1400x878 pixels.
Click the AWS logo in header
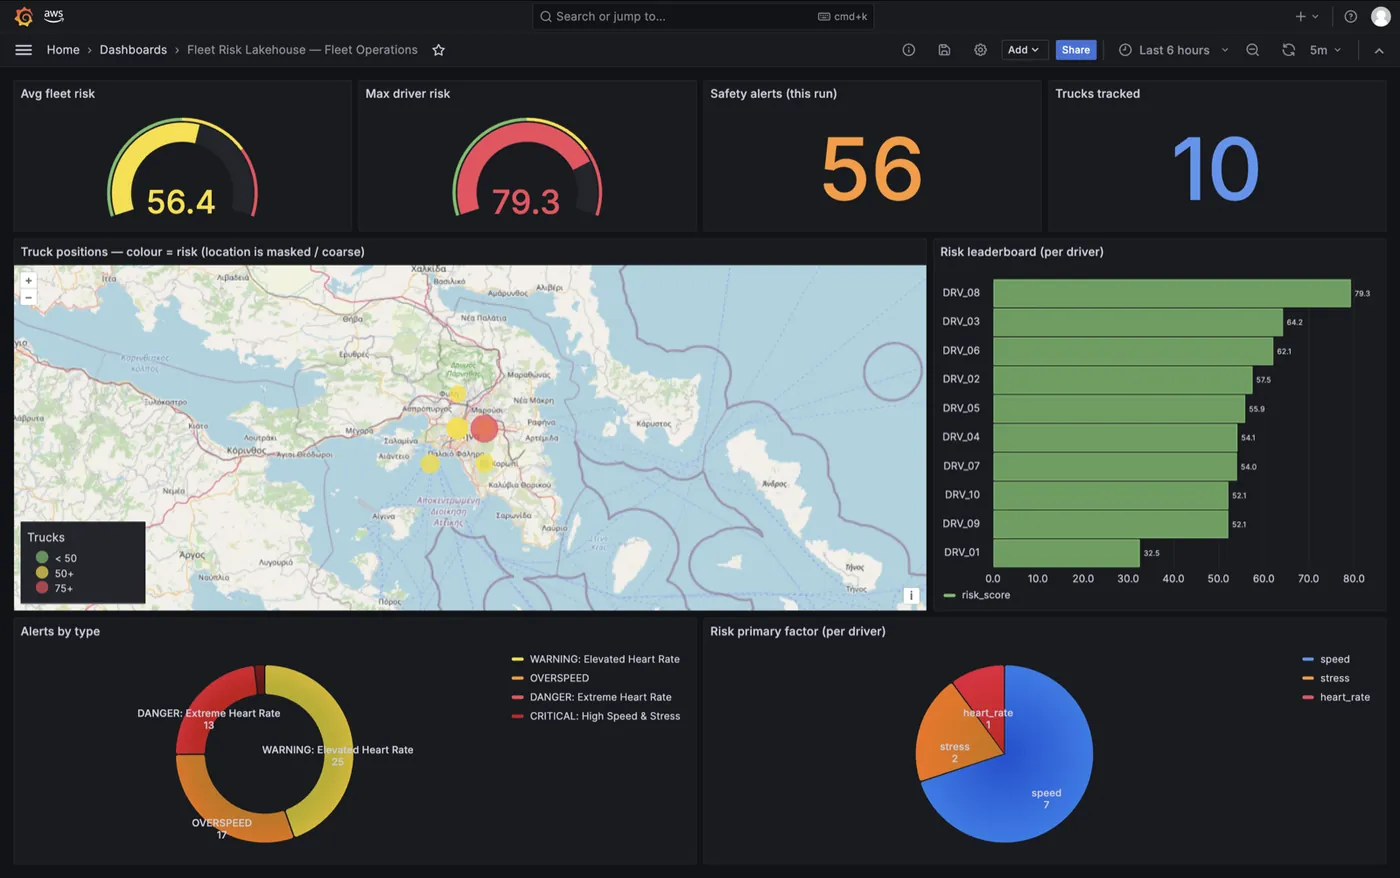click(x=53, y=15)
